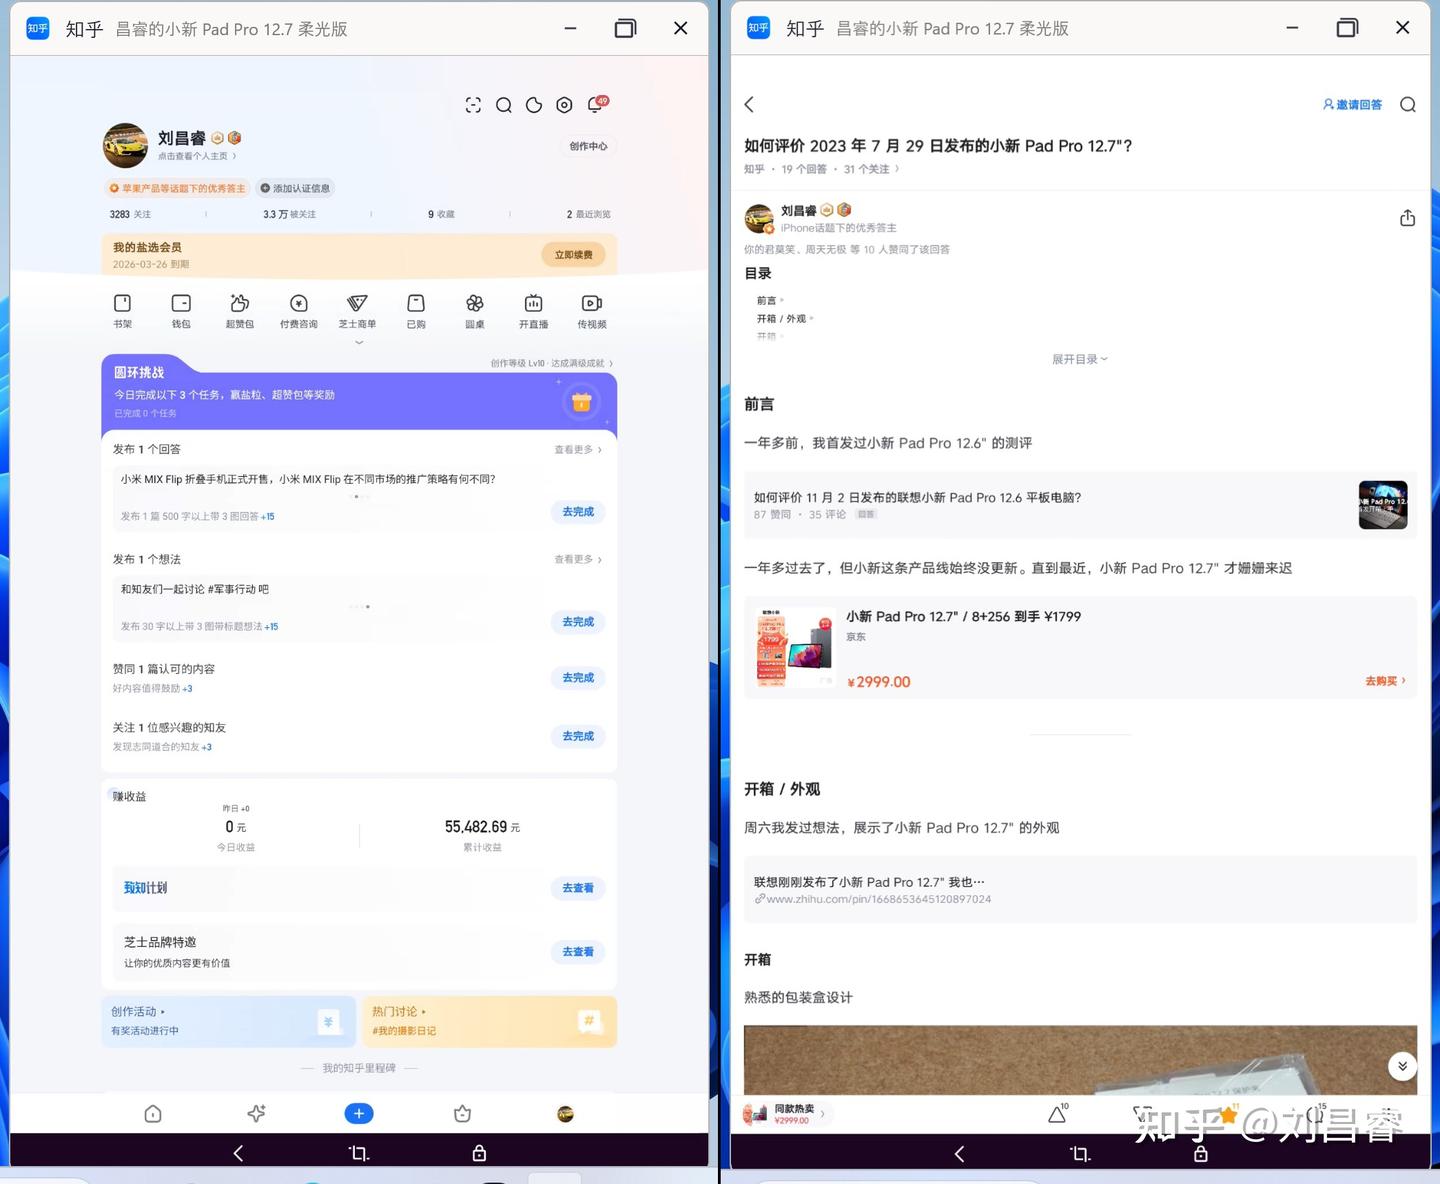Click 添加认证信息 tag
The height and width of the screenshot is (1184, 1440).
[295, 188]
